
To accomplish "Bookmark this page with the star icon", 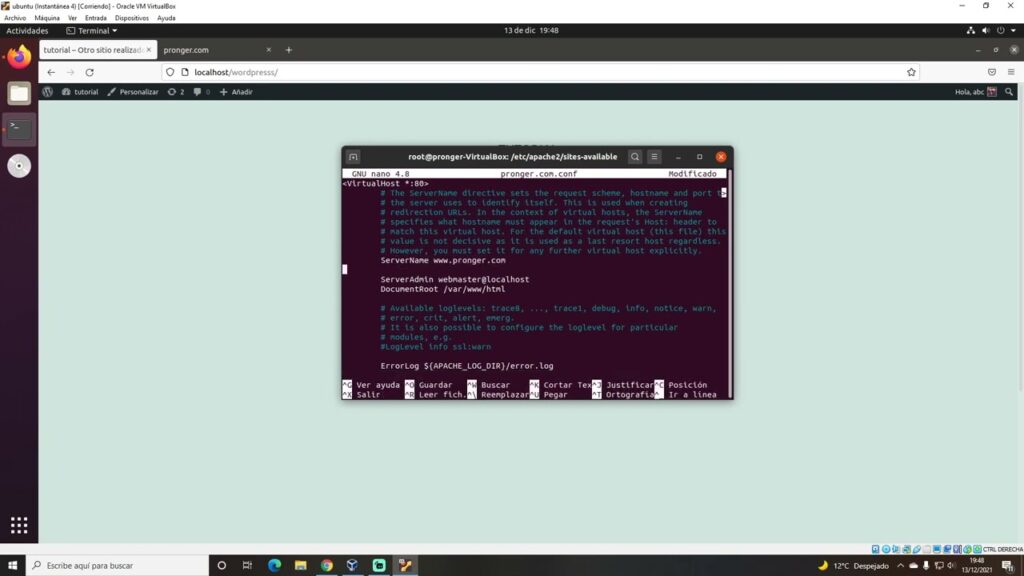I will point(911,72).
